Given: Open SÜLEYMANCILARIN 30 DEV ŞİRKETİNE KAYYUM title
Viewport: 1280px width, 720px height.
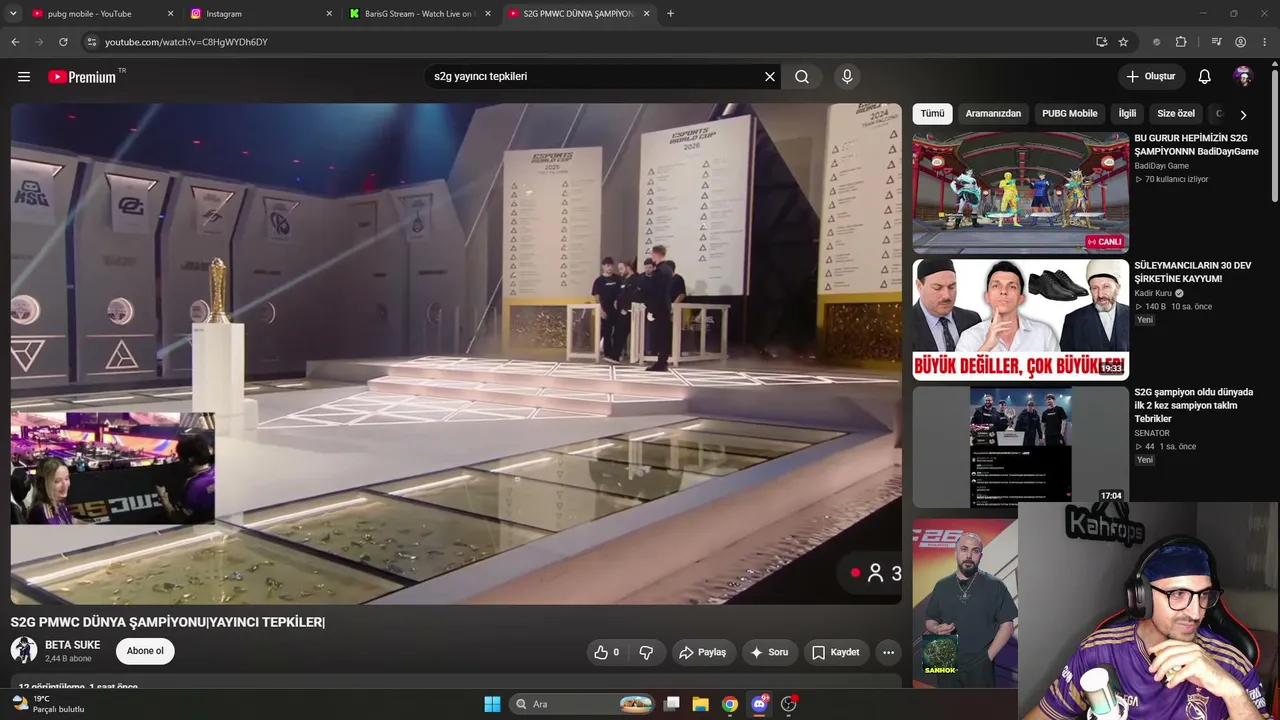Looking at the screenshot, I should point(1193,272).
